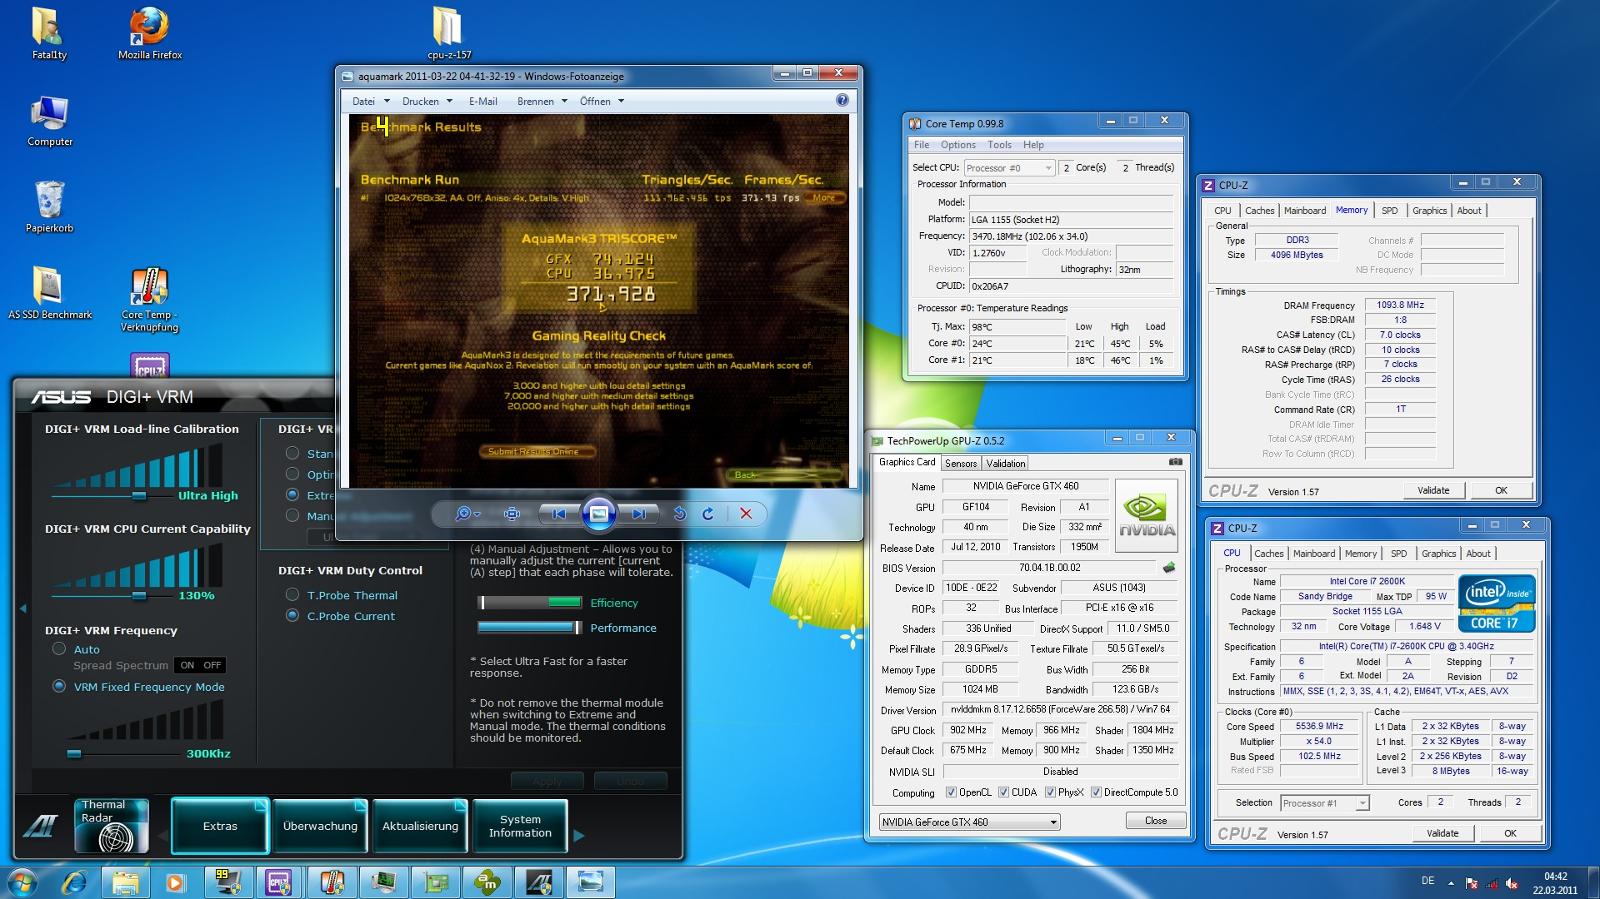Click the left arrow on DIGI+ VRM panel

[23, 608]
